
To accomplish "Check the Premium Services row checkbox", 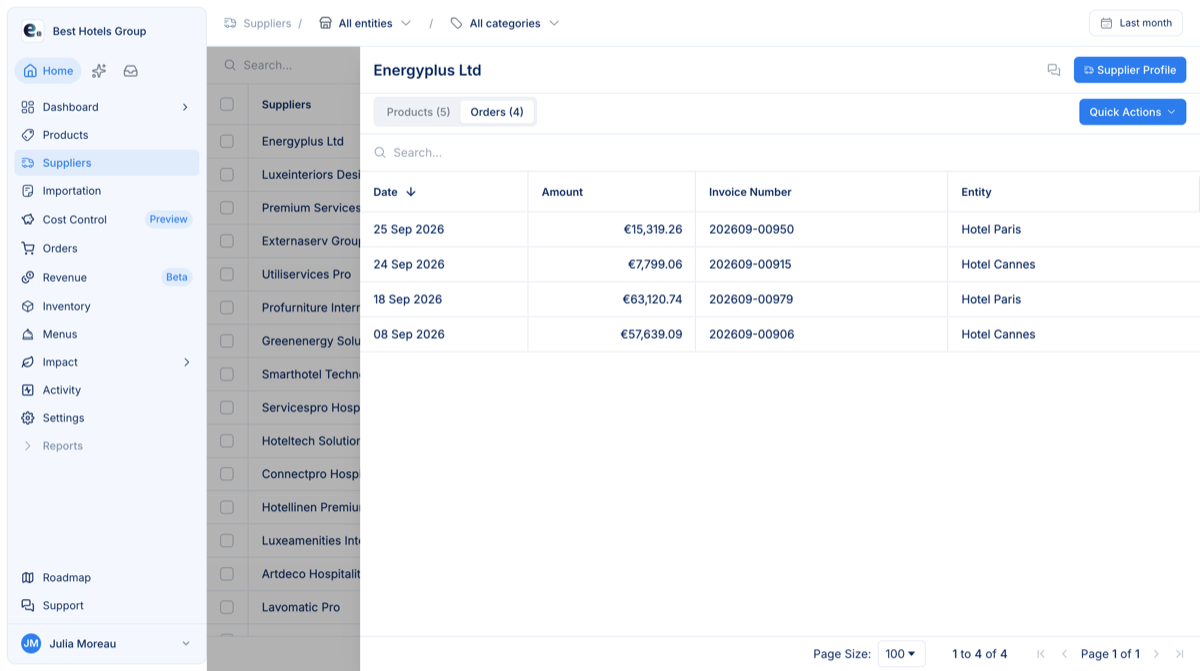I will (227, 208).
